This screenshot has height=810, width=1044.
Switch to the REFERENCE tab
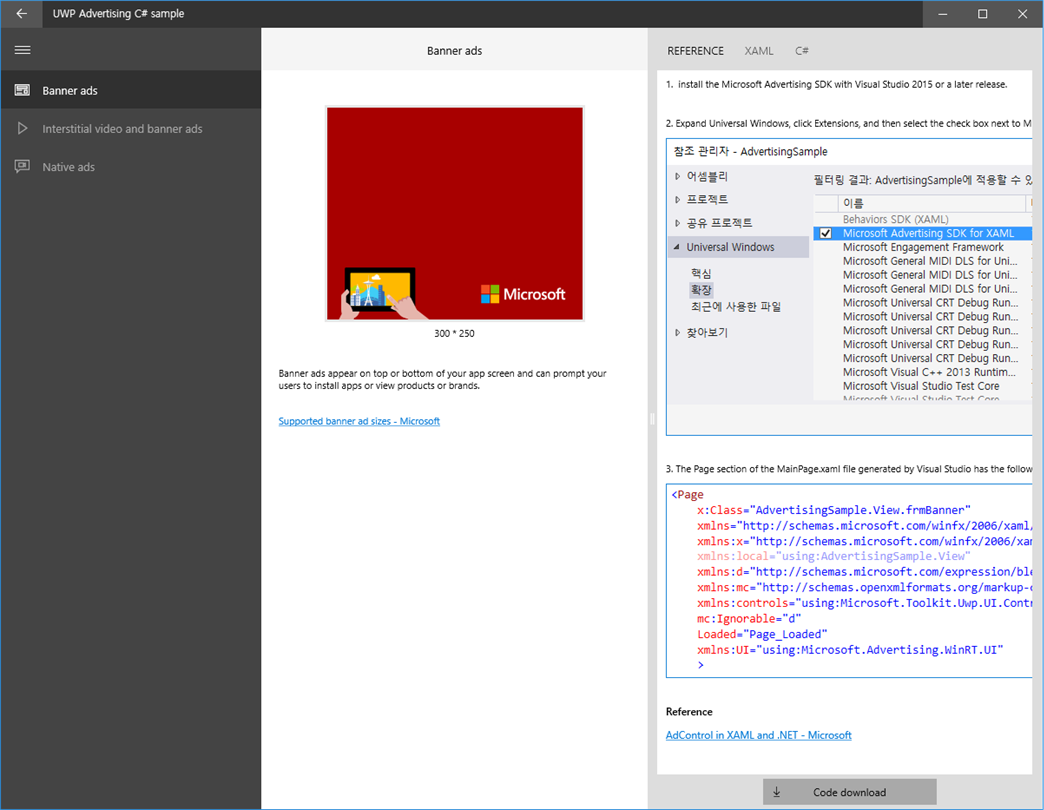click(x=695, y=51)
